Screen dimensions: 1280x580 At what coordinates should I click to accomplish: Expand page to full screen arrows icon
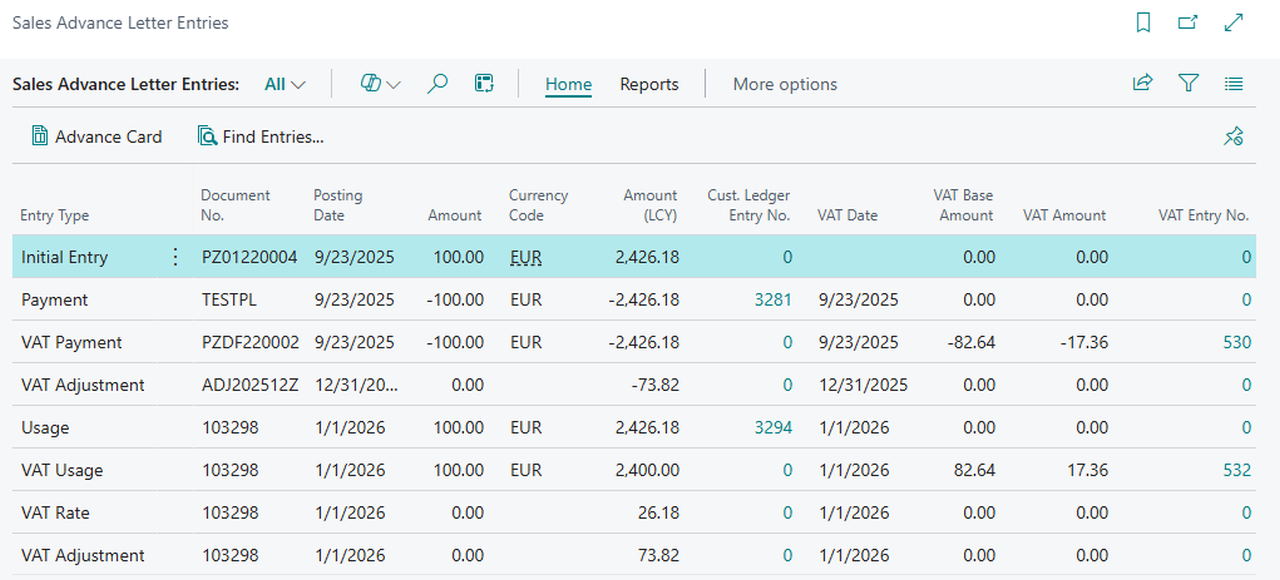point(1234,22)
